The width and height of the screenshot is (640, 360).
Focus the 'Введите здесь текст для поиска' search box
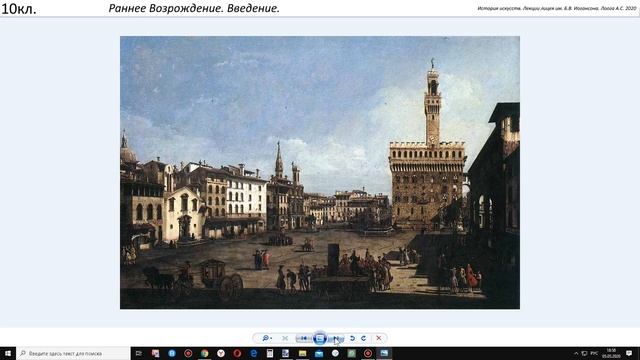[73, 353]
